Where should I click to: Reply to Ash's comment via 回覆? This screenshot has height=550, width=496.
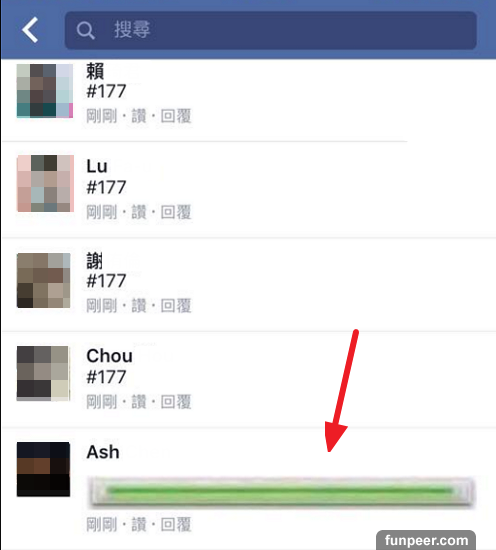pyautogui.click(x=176, y=524)
